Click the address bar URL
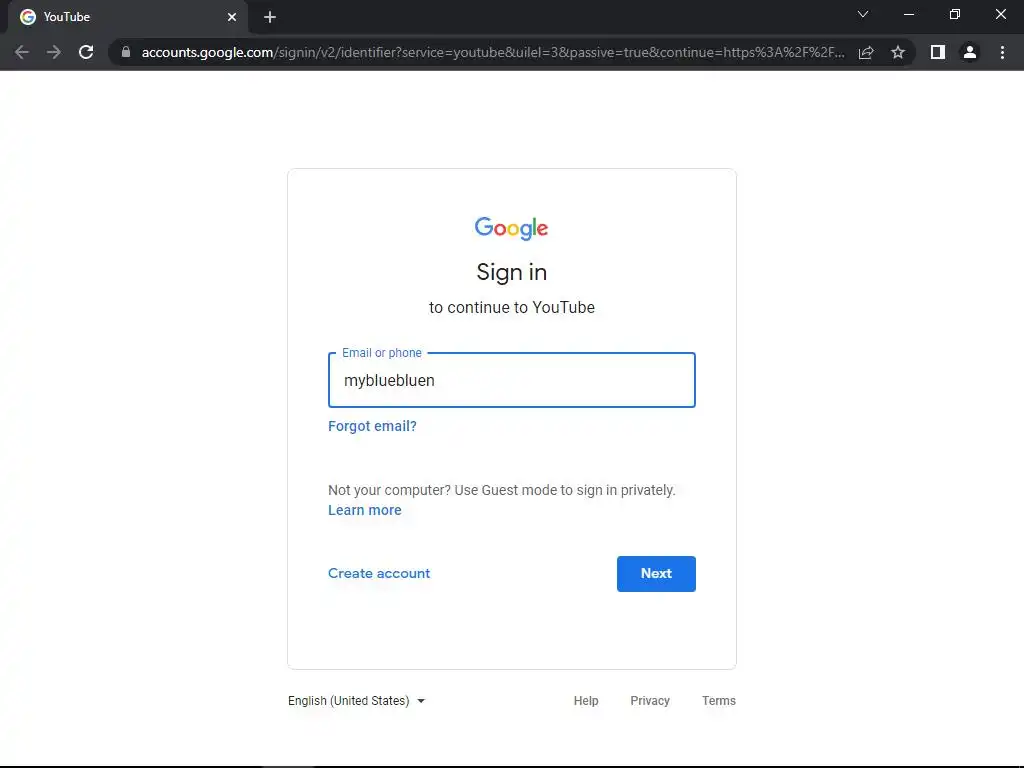Image resolution: width=1024 pixels, height=768 pixels. (x=493, y=52)
